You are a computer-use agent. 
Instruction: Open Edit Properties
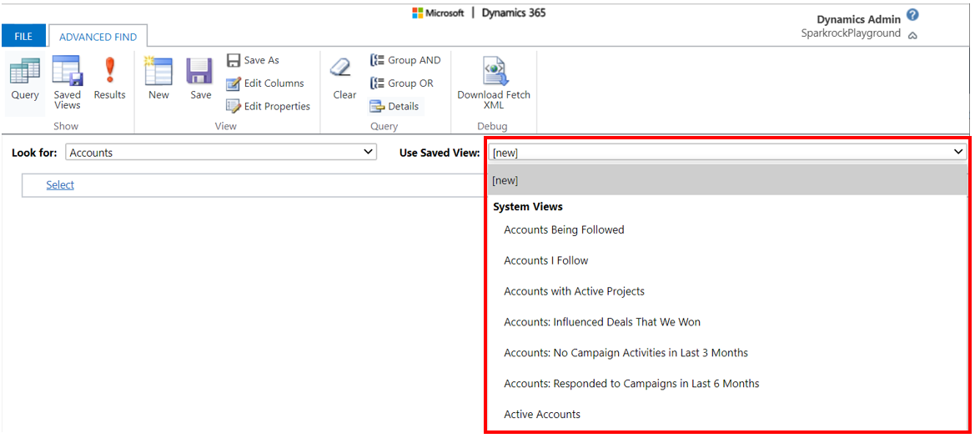(268, 106)
